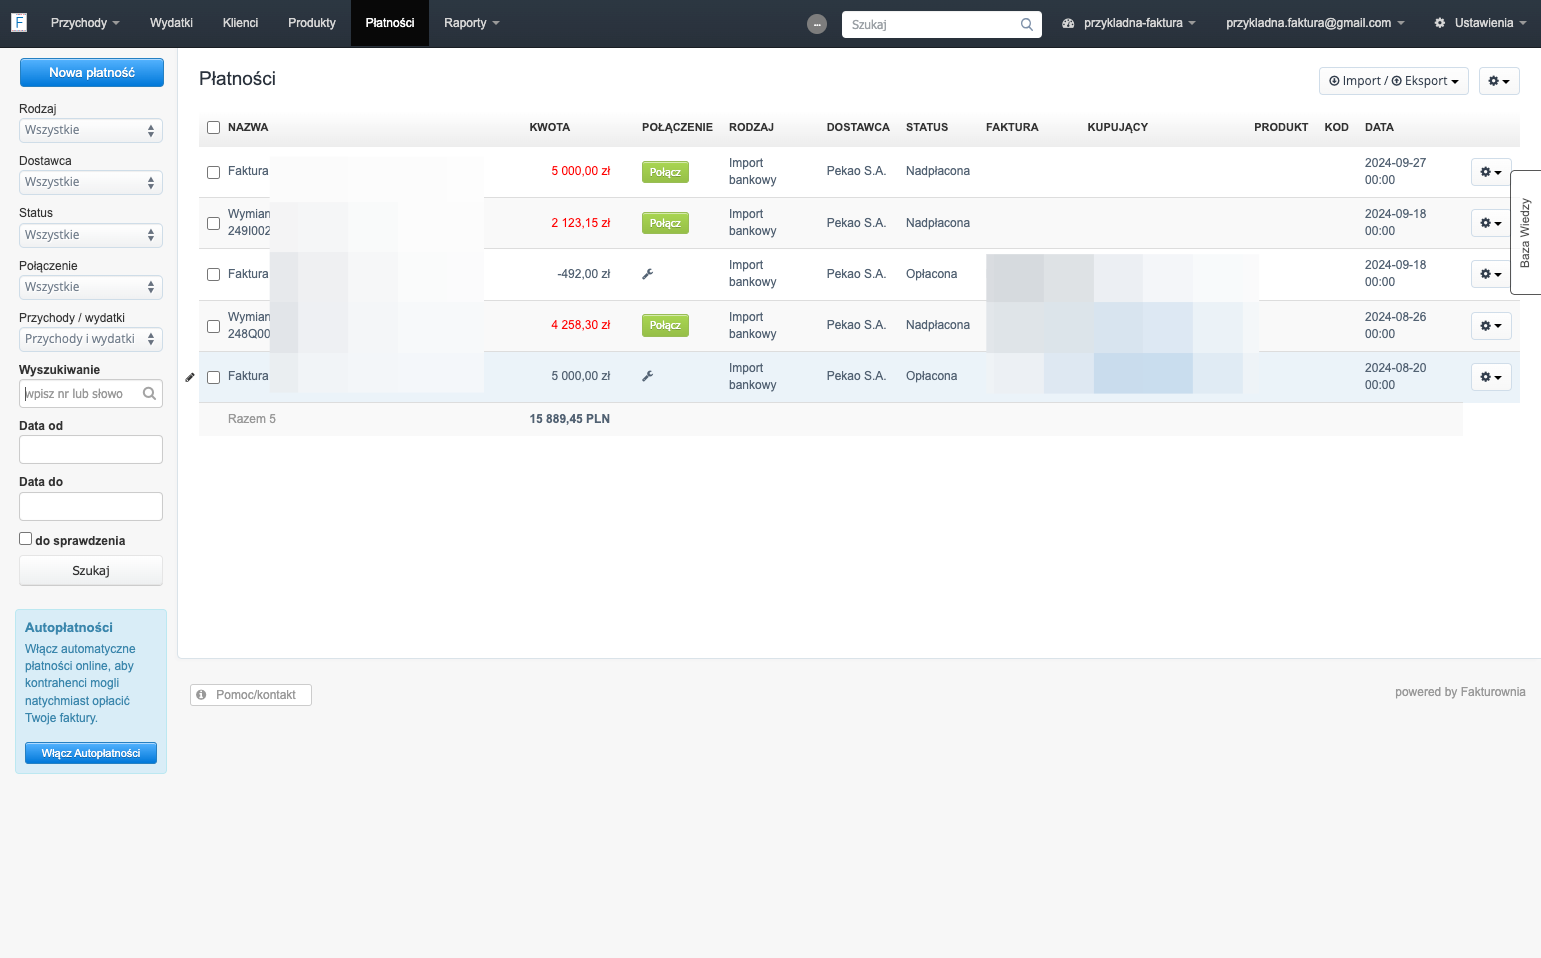Enable the 'do sprawdzenia' checkbox
Viewport: 1541px width, 958px height.
[26, 539]
